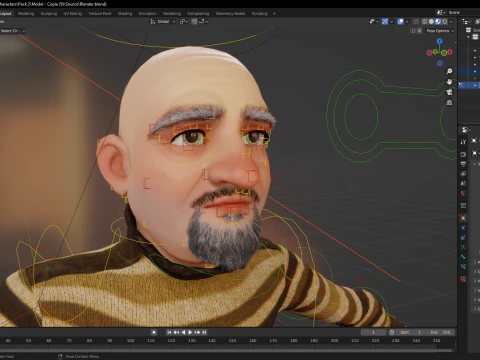Click the Scene name field
Viewport: 480px width, 360px height.
coord(463,13)
